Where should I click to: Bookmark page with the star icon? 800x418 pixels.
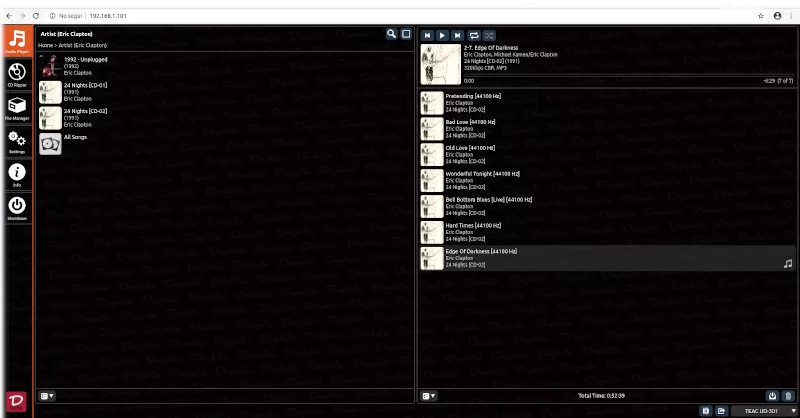tap(761, 16)
